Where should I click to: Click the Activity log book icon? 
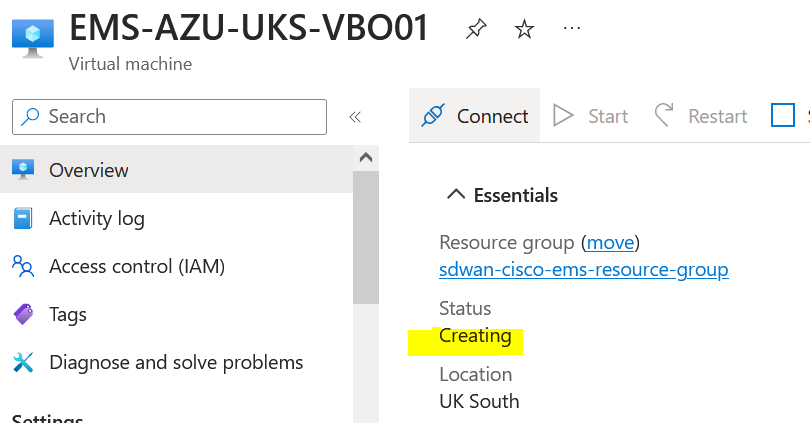(x=23, y=218)
